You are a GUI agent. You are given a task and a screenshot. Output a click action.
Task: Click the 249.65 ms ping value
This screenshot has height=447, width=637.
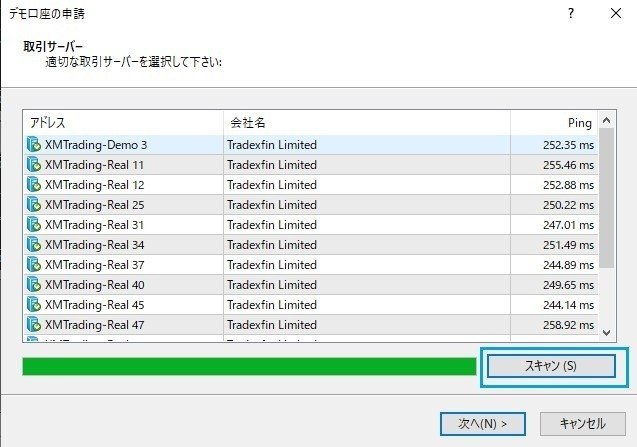click(x=568, y=284)
